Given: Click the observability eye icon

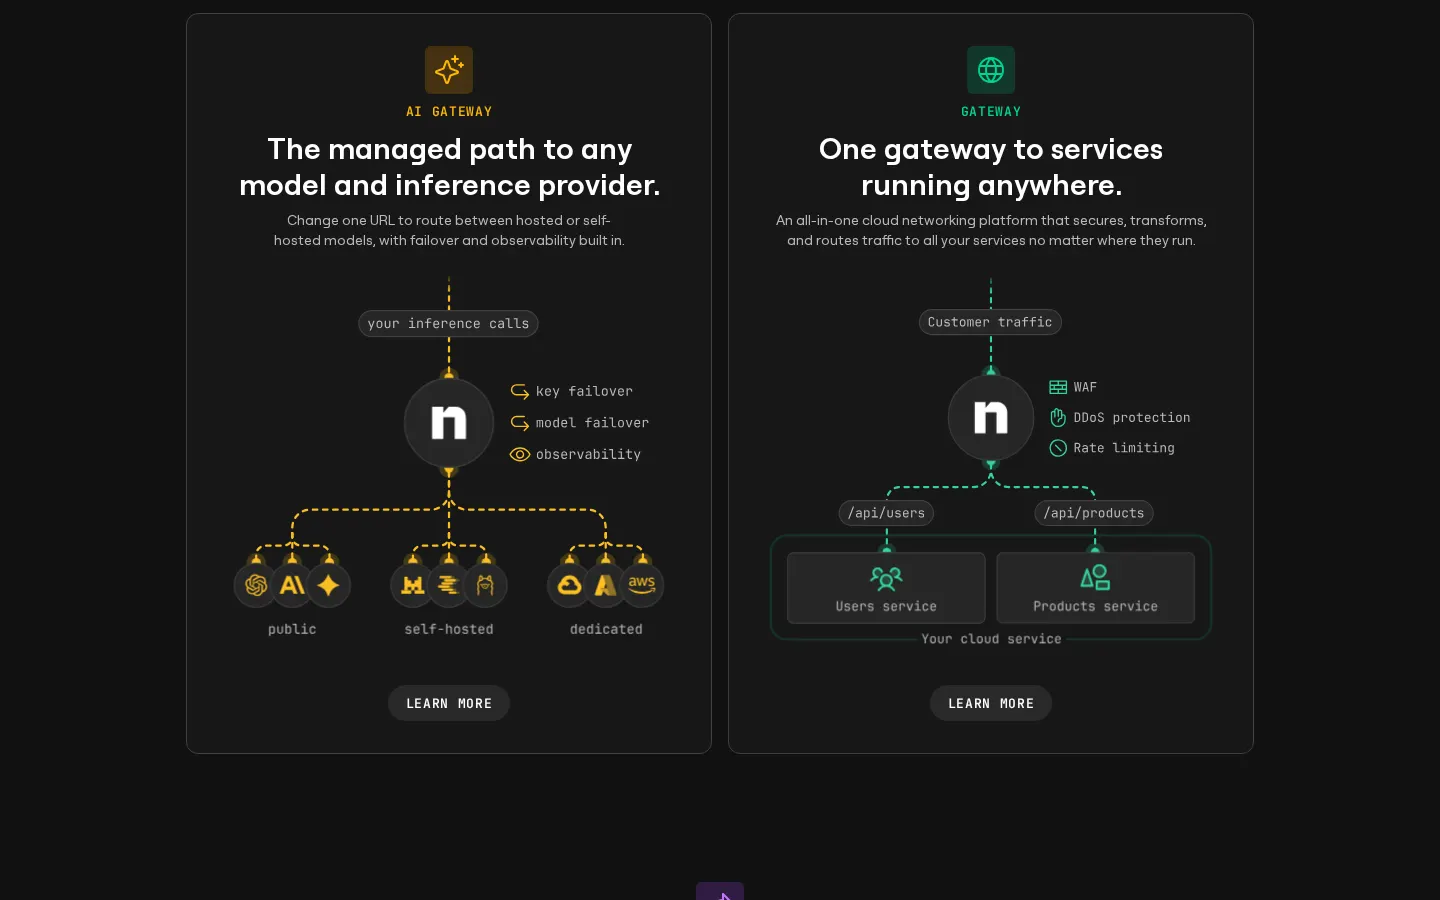Looking at the screenshot, I should pyautogui.click(x=520, y=454).
